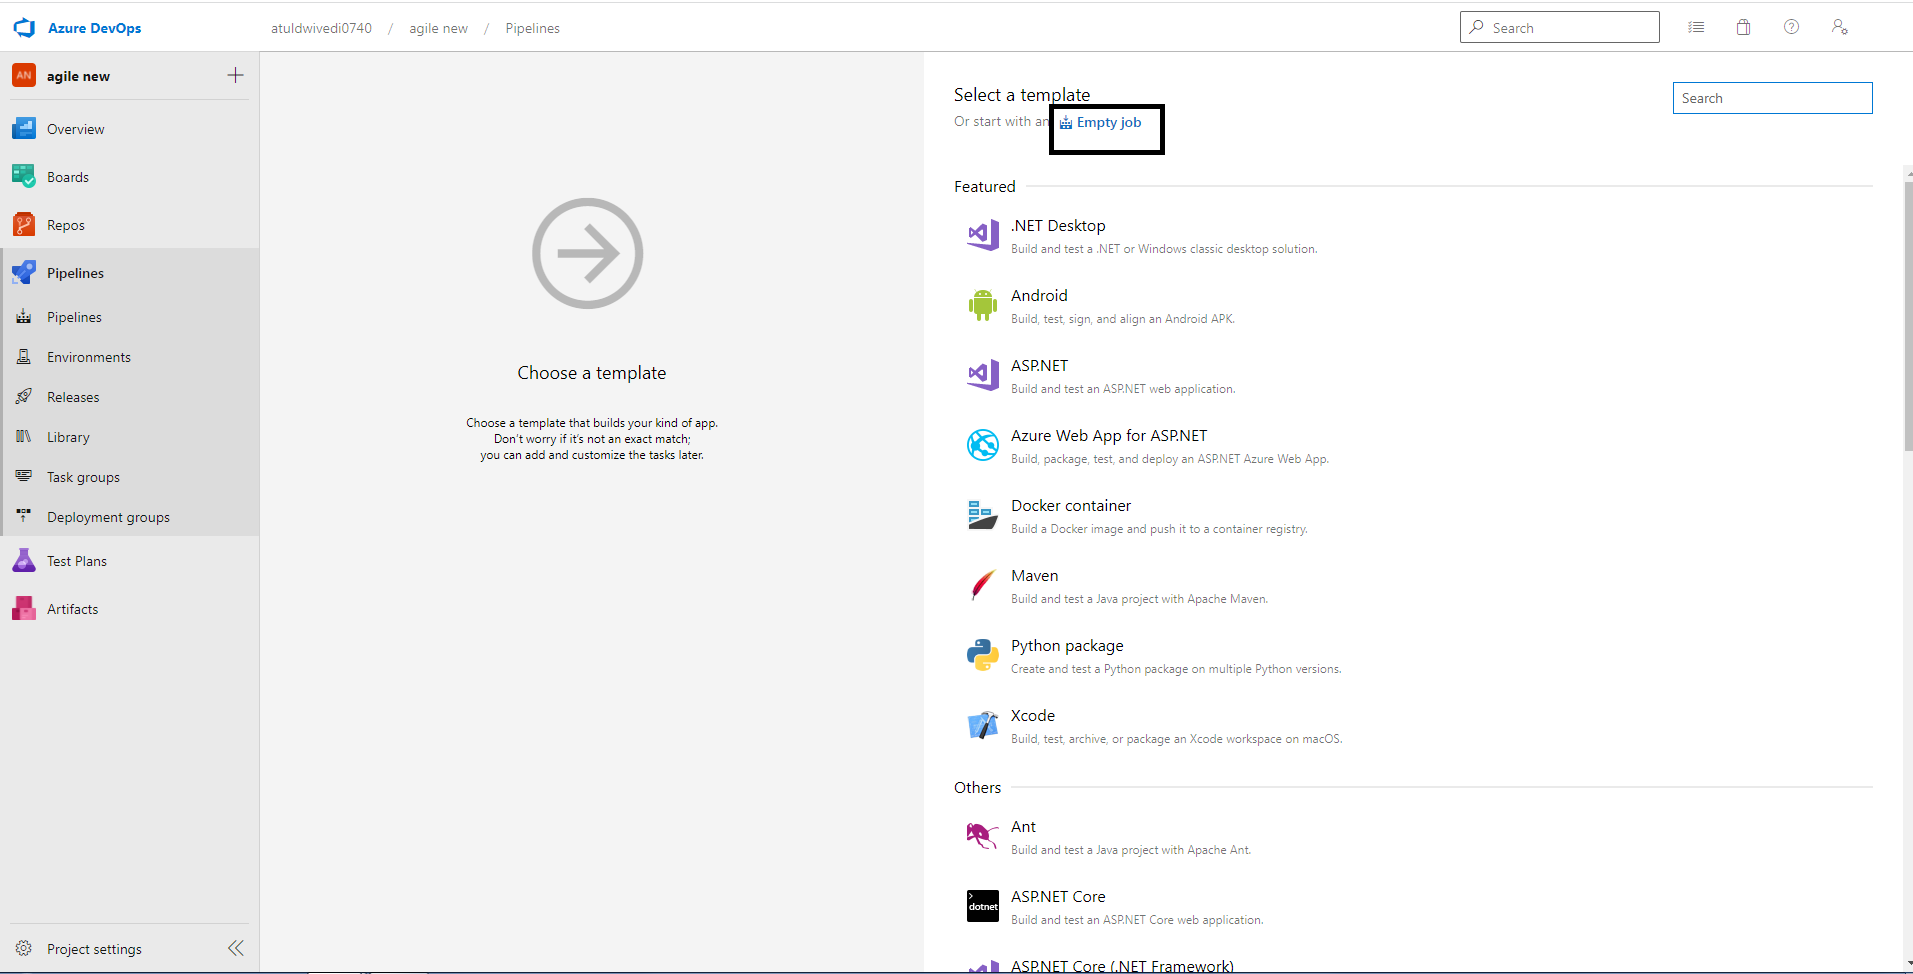Open the pipeline Library

(130, 437)
